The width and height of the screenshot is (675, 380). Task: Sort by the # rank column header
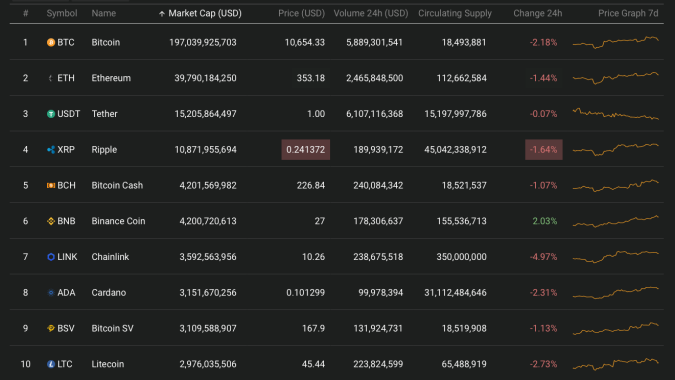(x=25, y=13)
